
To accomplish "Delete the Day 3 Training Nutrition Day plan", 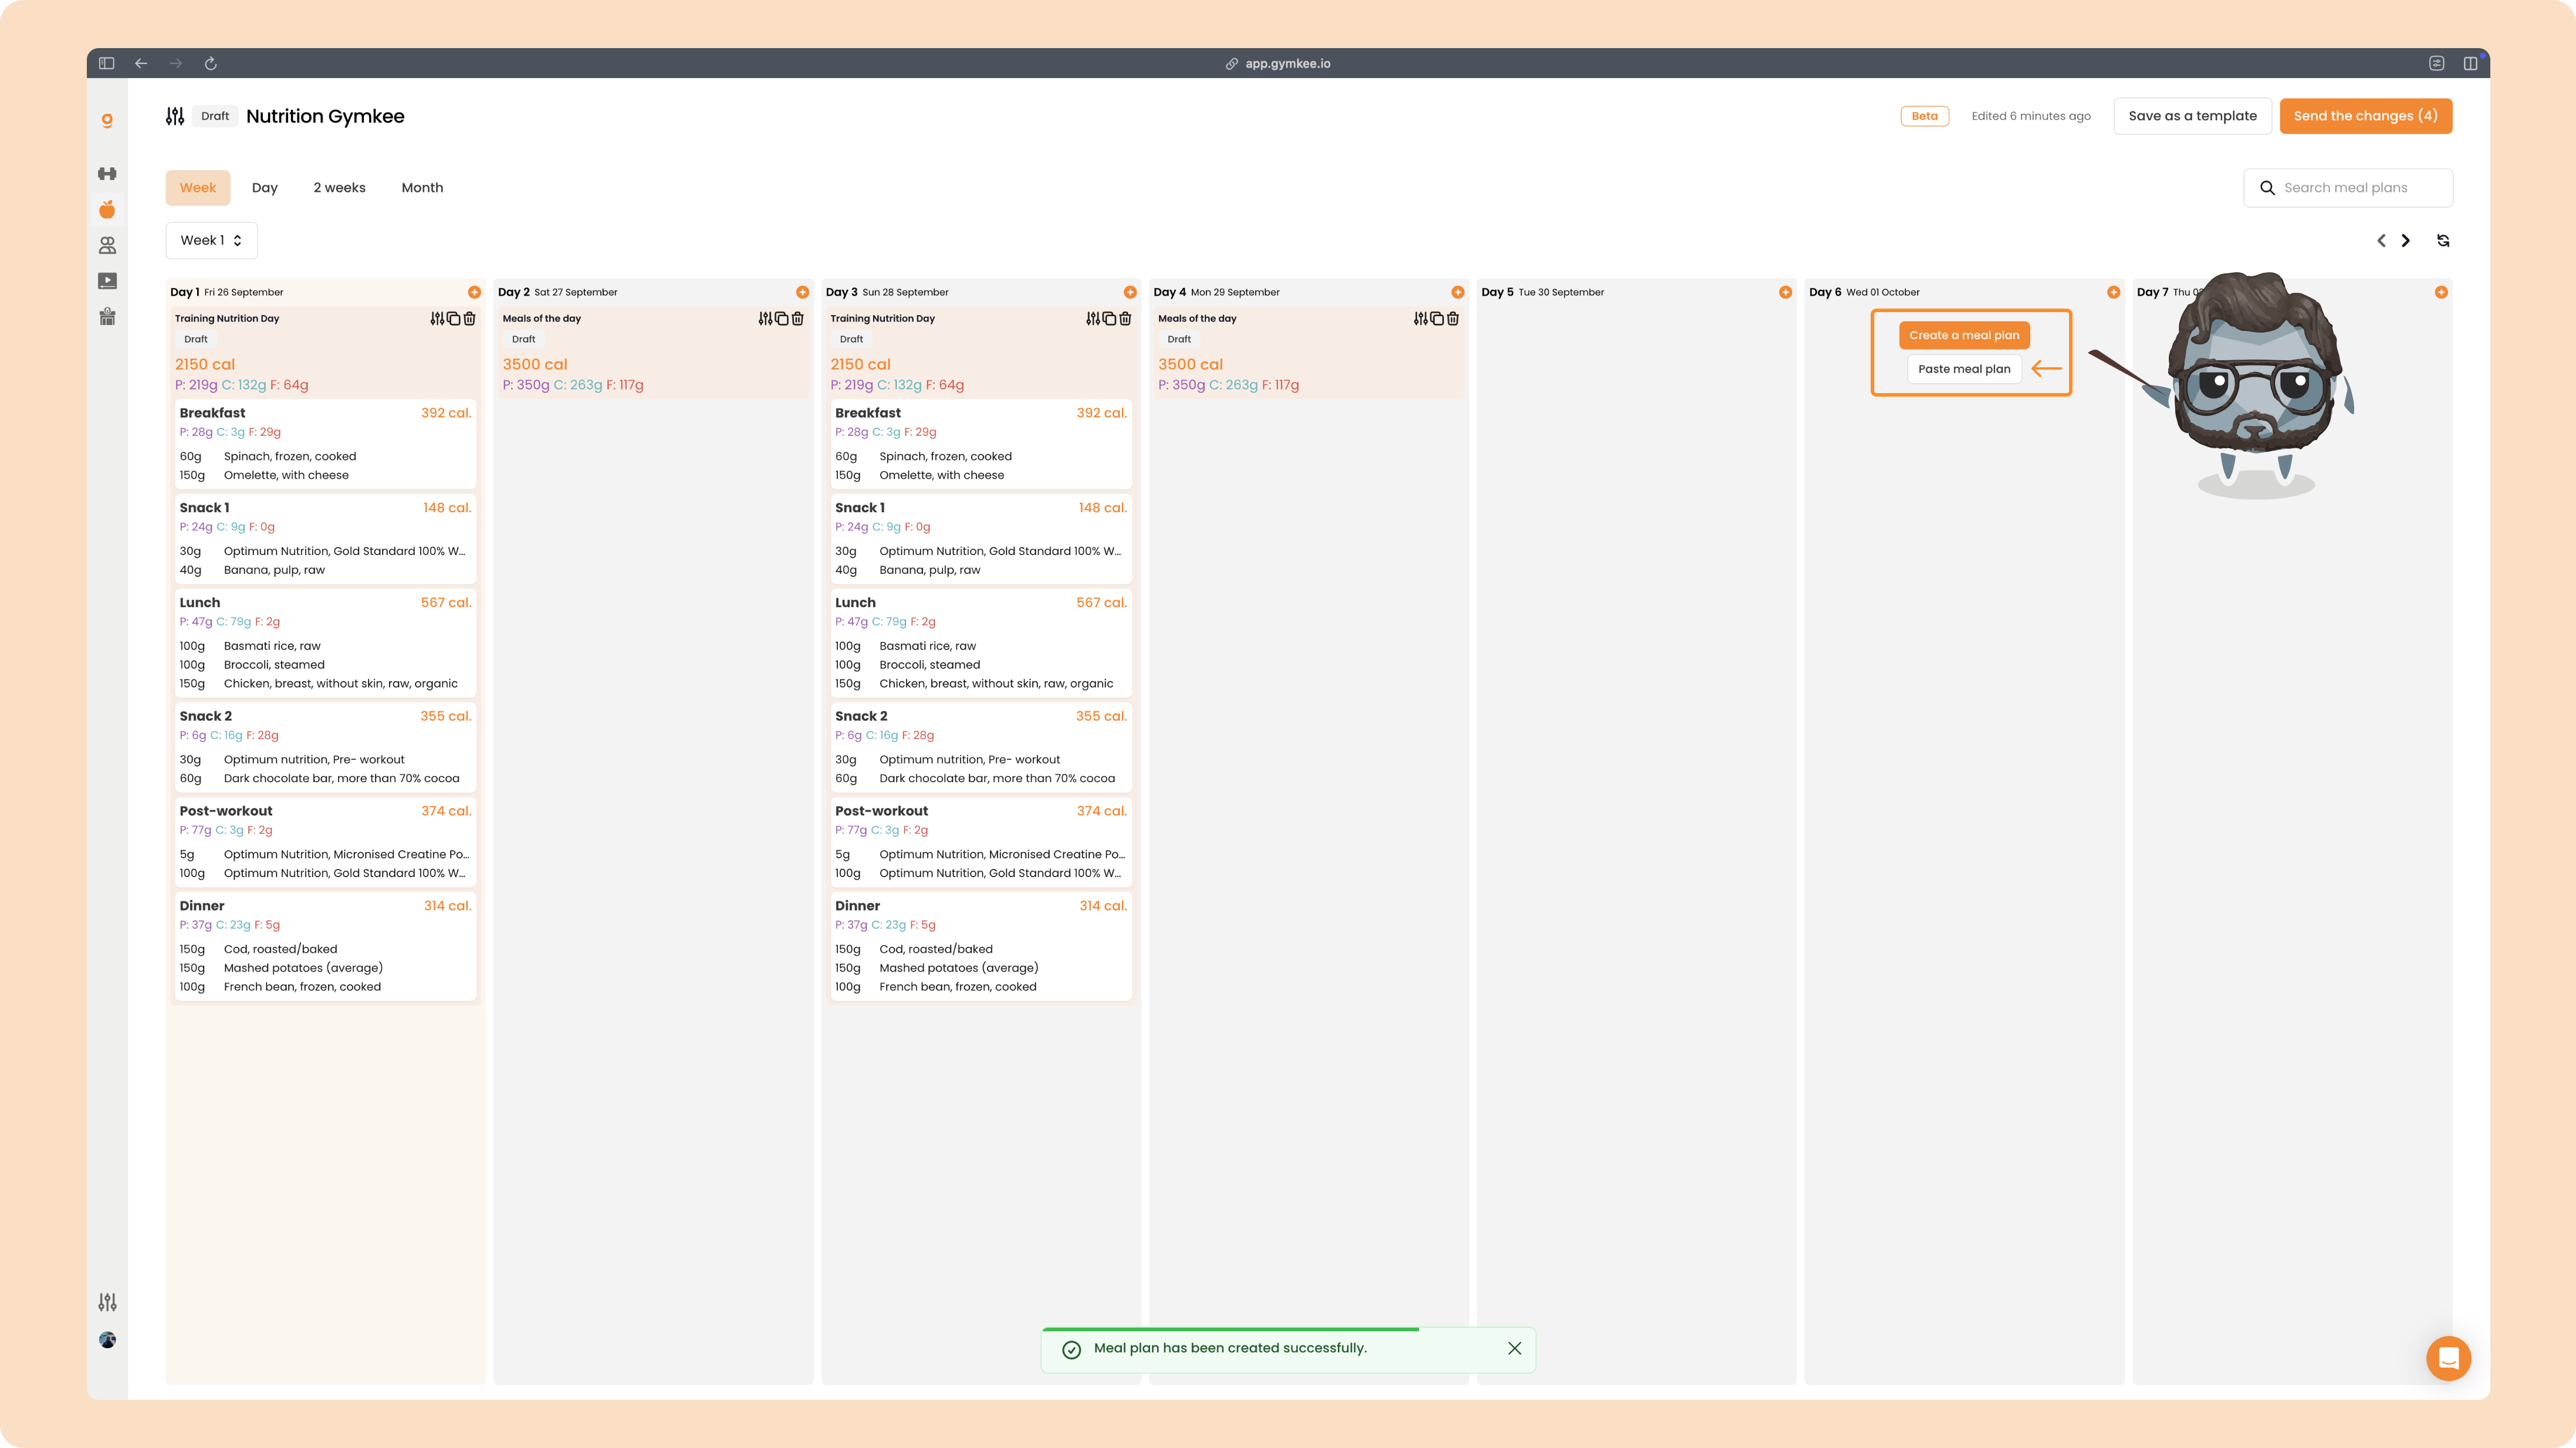I will click(x=1125, y=318).
